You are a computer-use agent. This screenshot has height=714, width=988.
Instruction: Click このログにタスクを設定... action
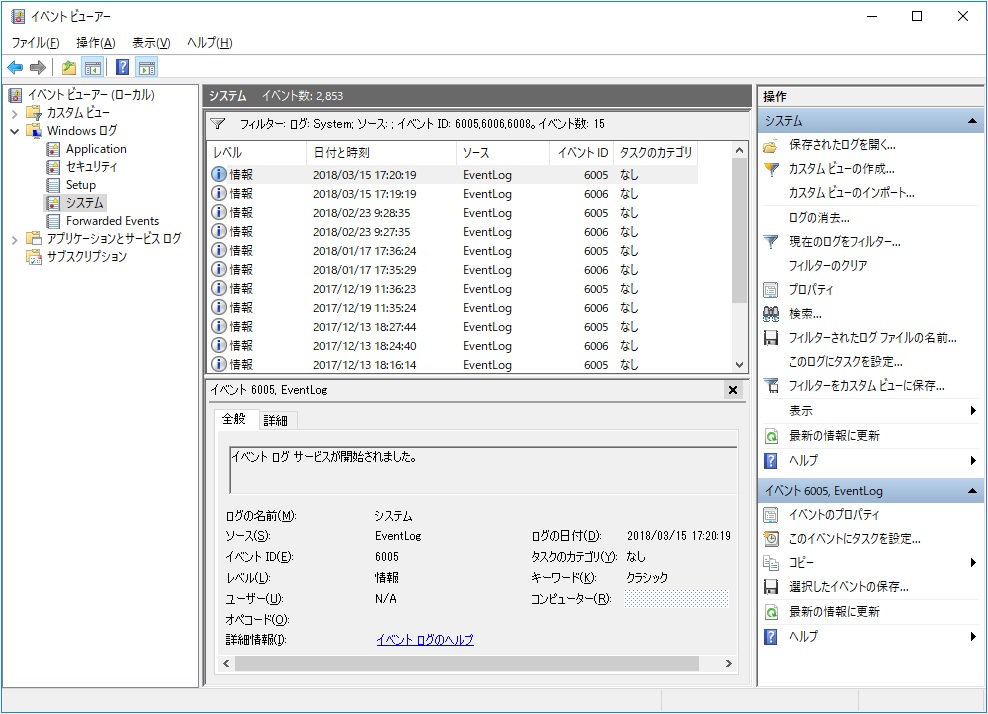pos(846,362)
